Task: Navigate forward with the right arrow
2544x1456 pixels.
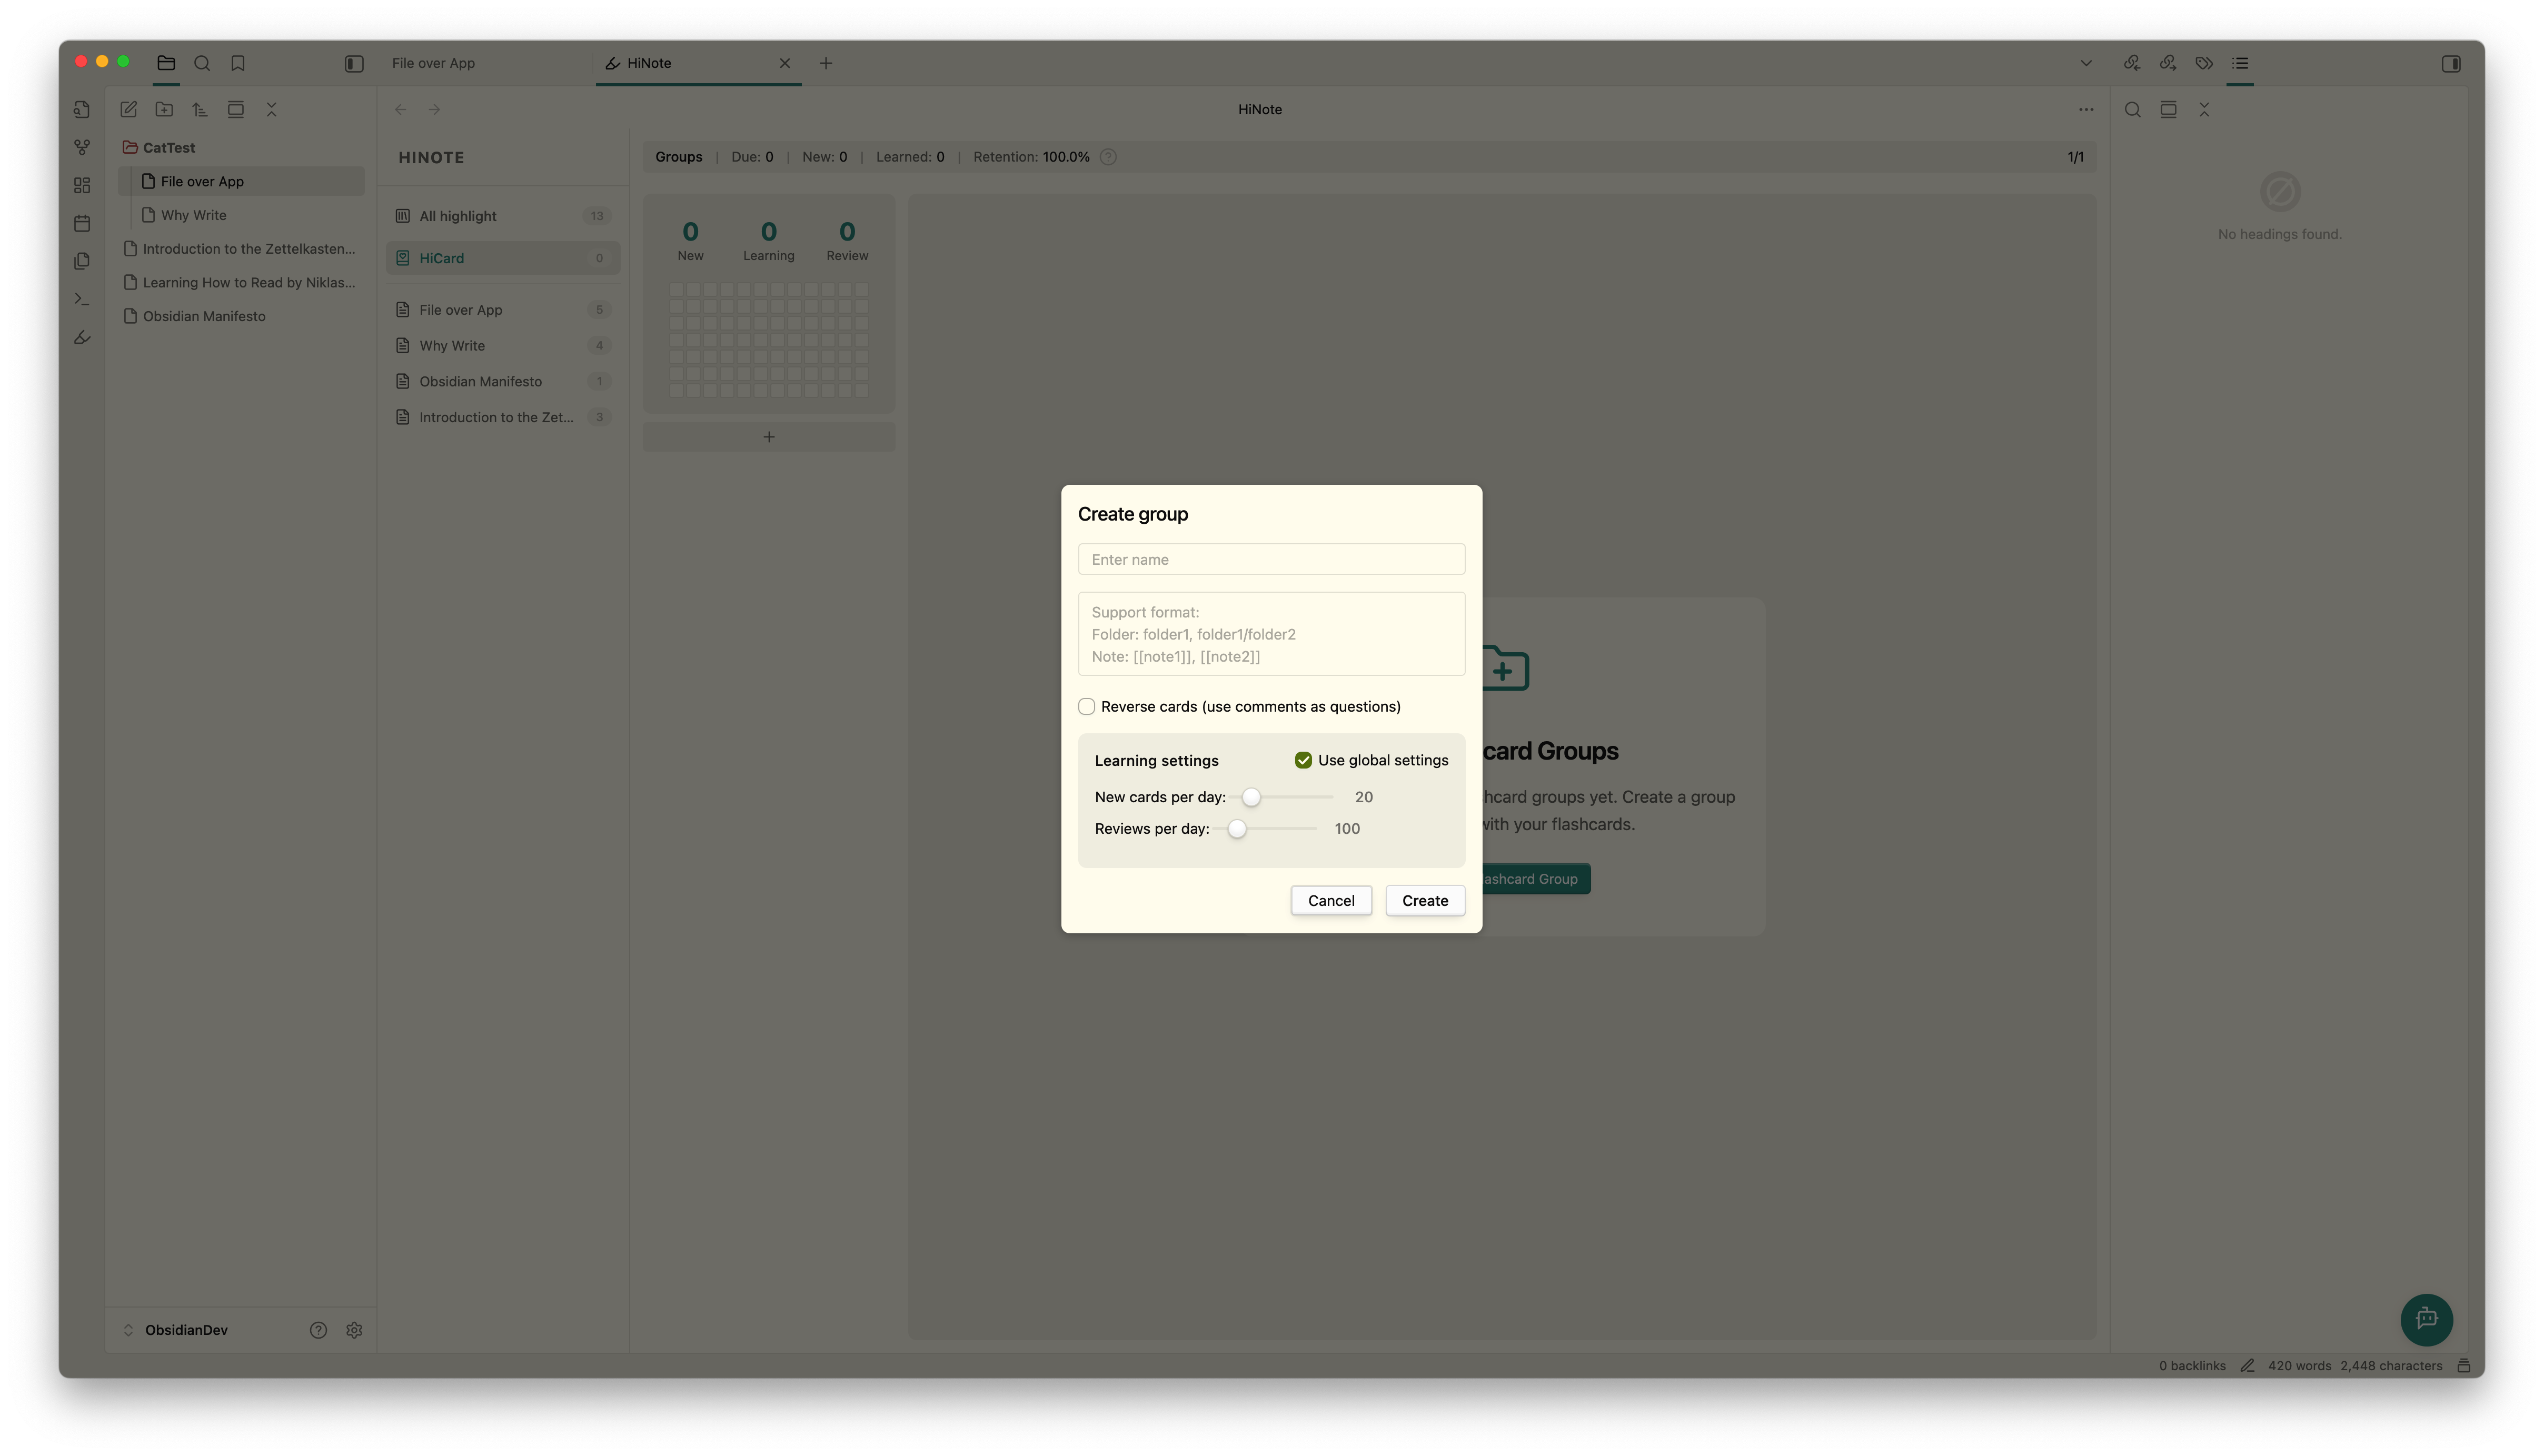Action: point(434,109)
